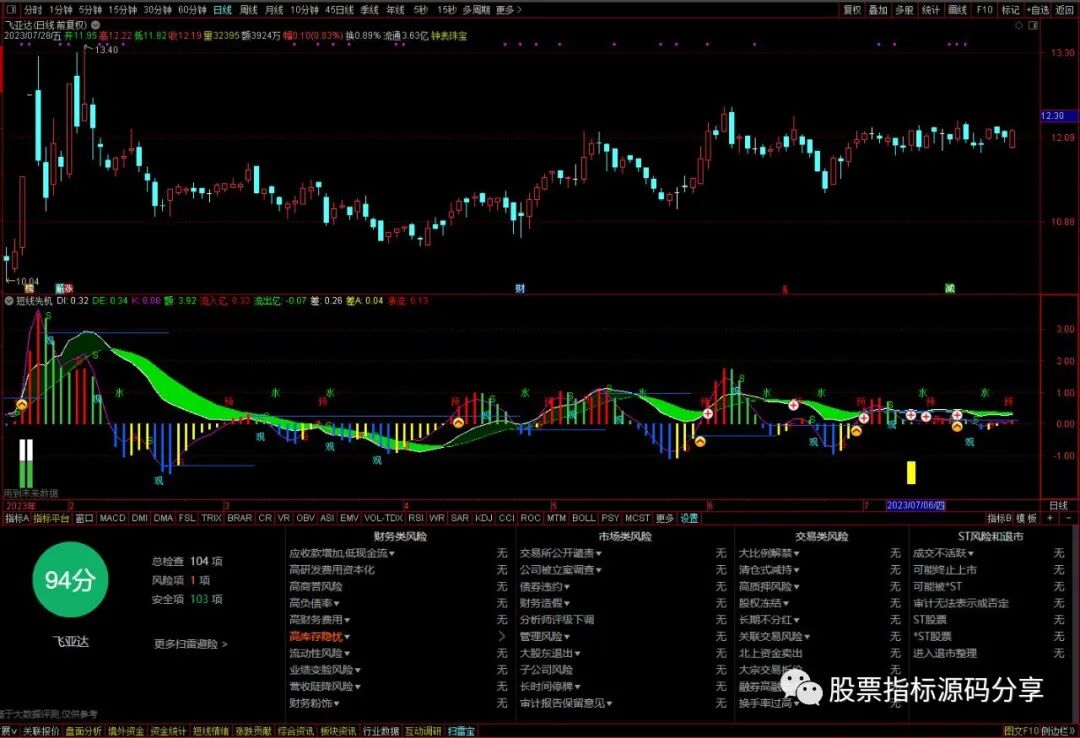This screenshot has width=1080, height=738.
Task: Select VOL-TDX indicator
Action: point(383,517)
